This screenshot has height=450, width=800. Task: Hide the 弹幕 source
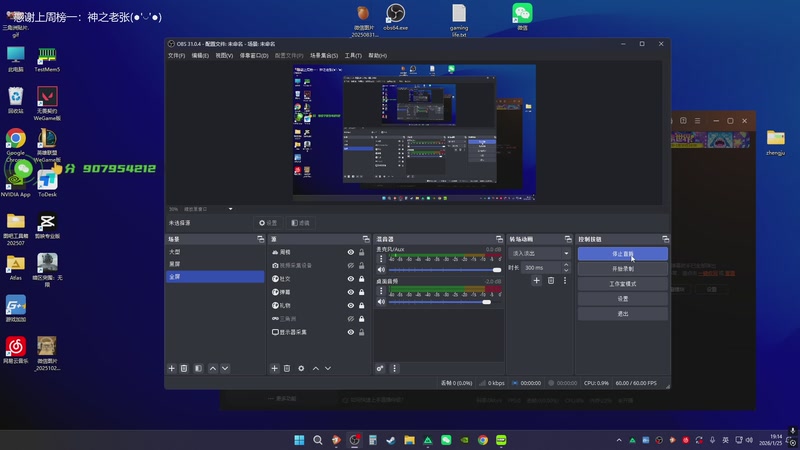click(351, 292)
